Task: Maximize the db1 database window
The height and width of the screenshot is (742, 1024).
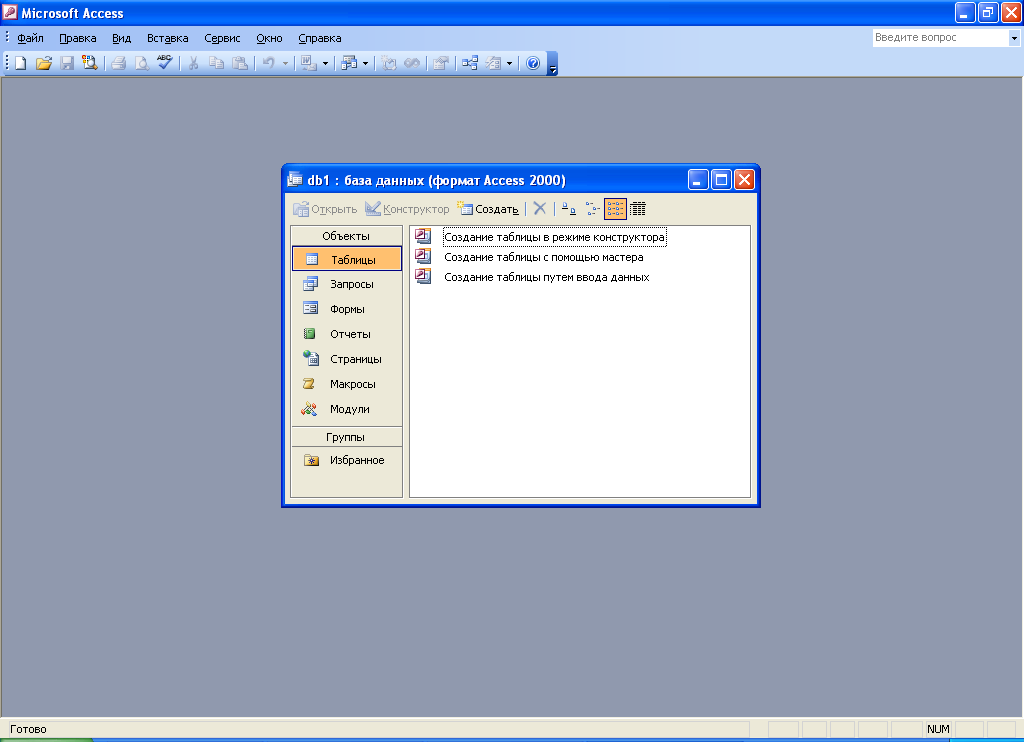Action: pos(722,180)
